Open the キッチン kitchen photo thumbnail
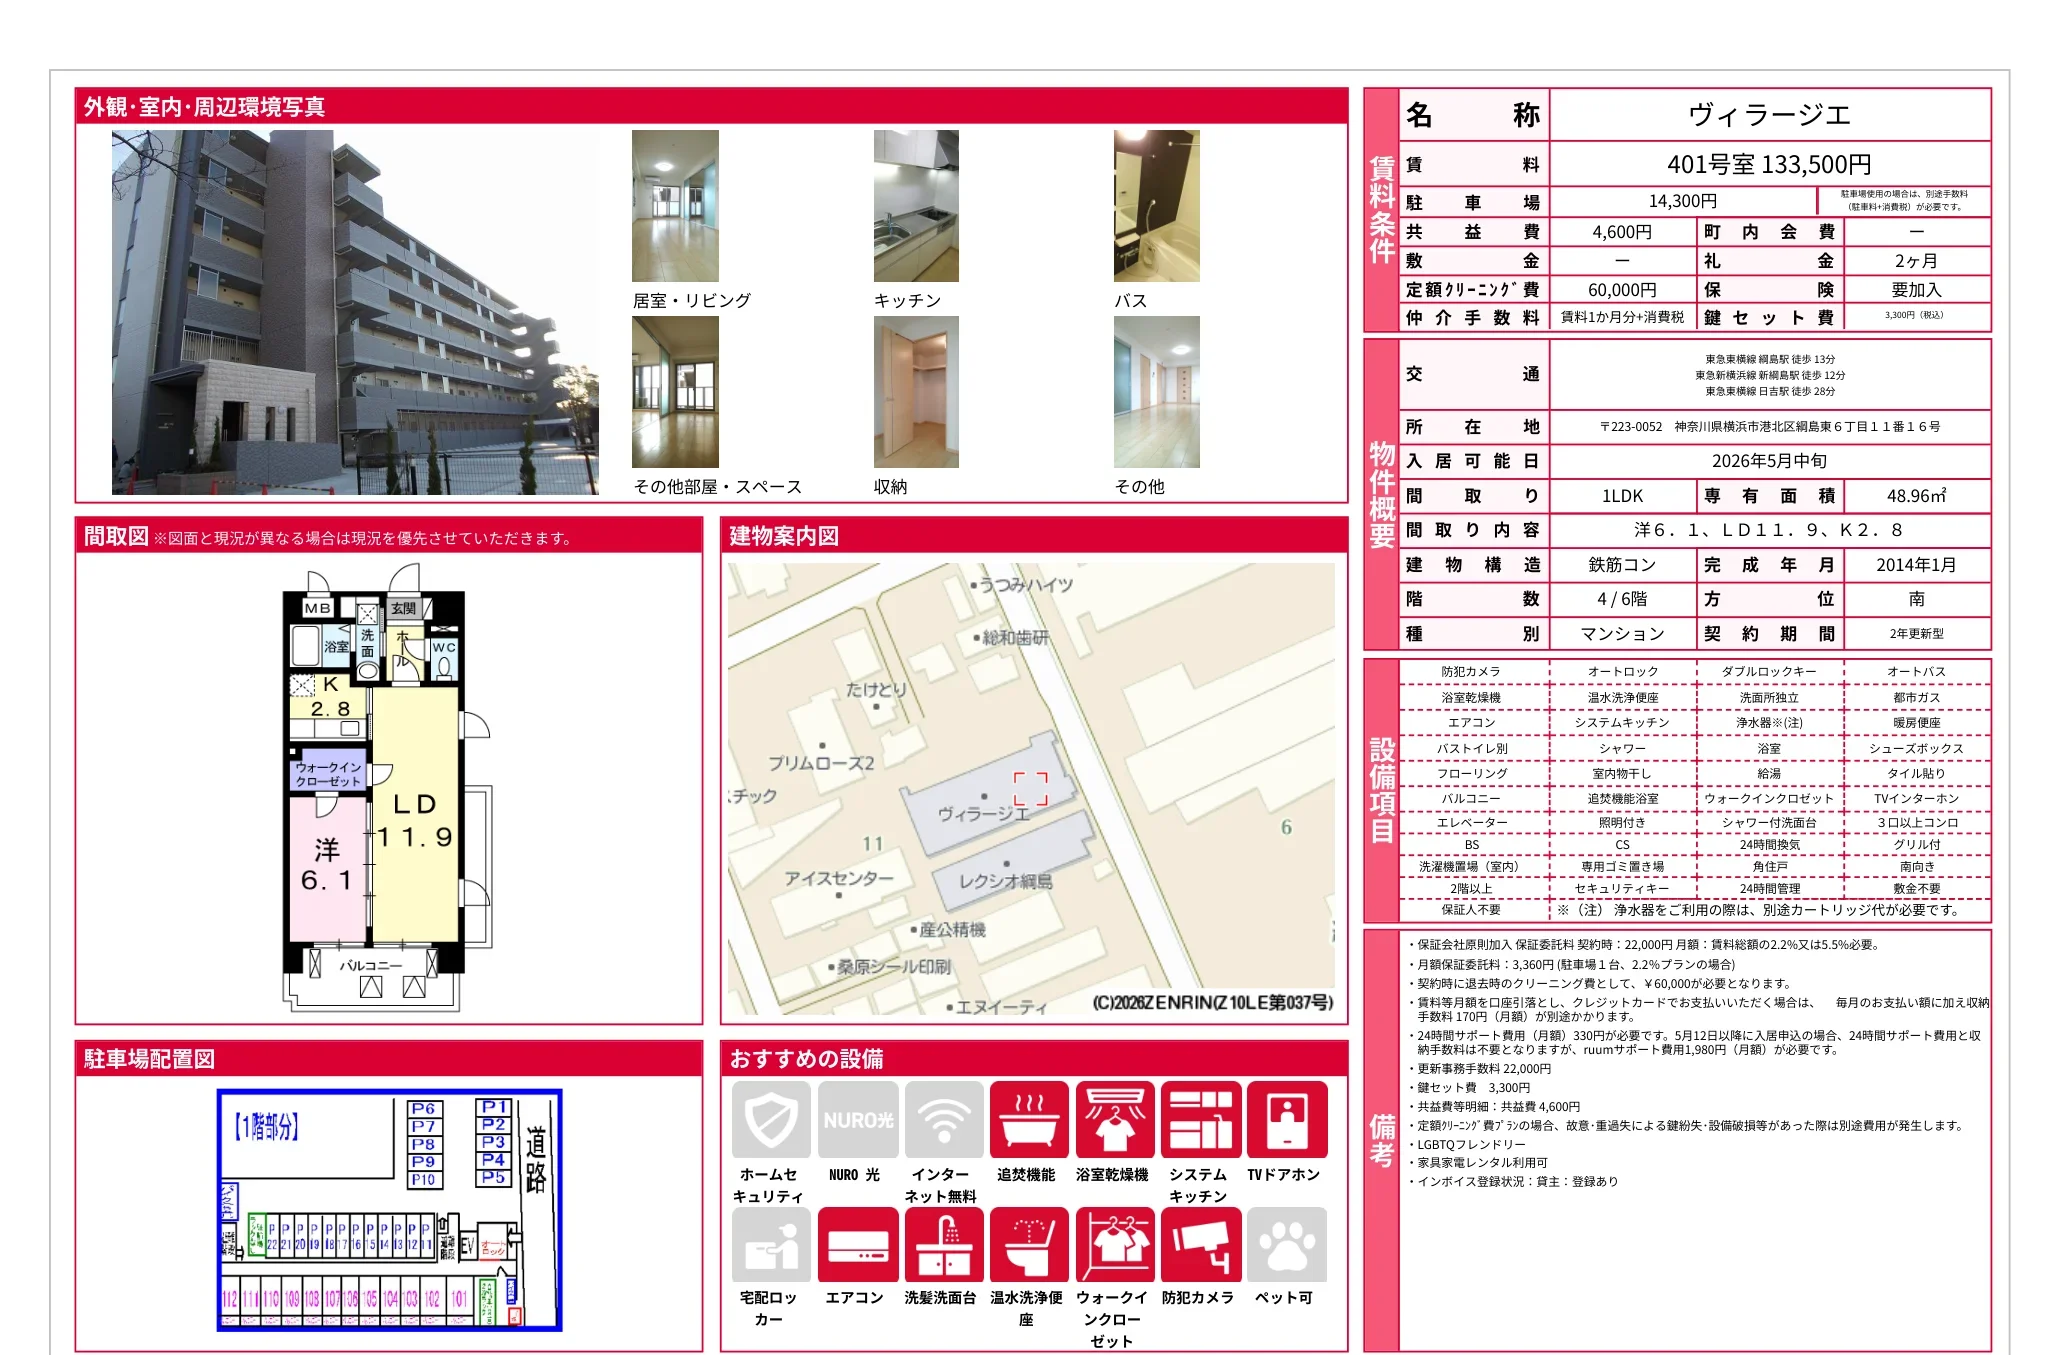 [915, 205]
